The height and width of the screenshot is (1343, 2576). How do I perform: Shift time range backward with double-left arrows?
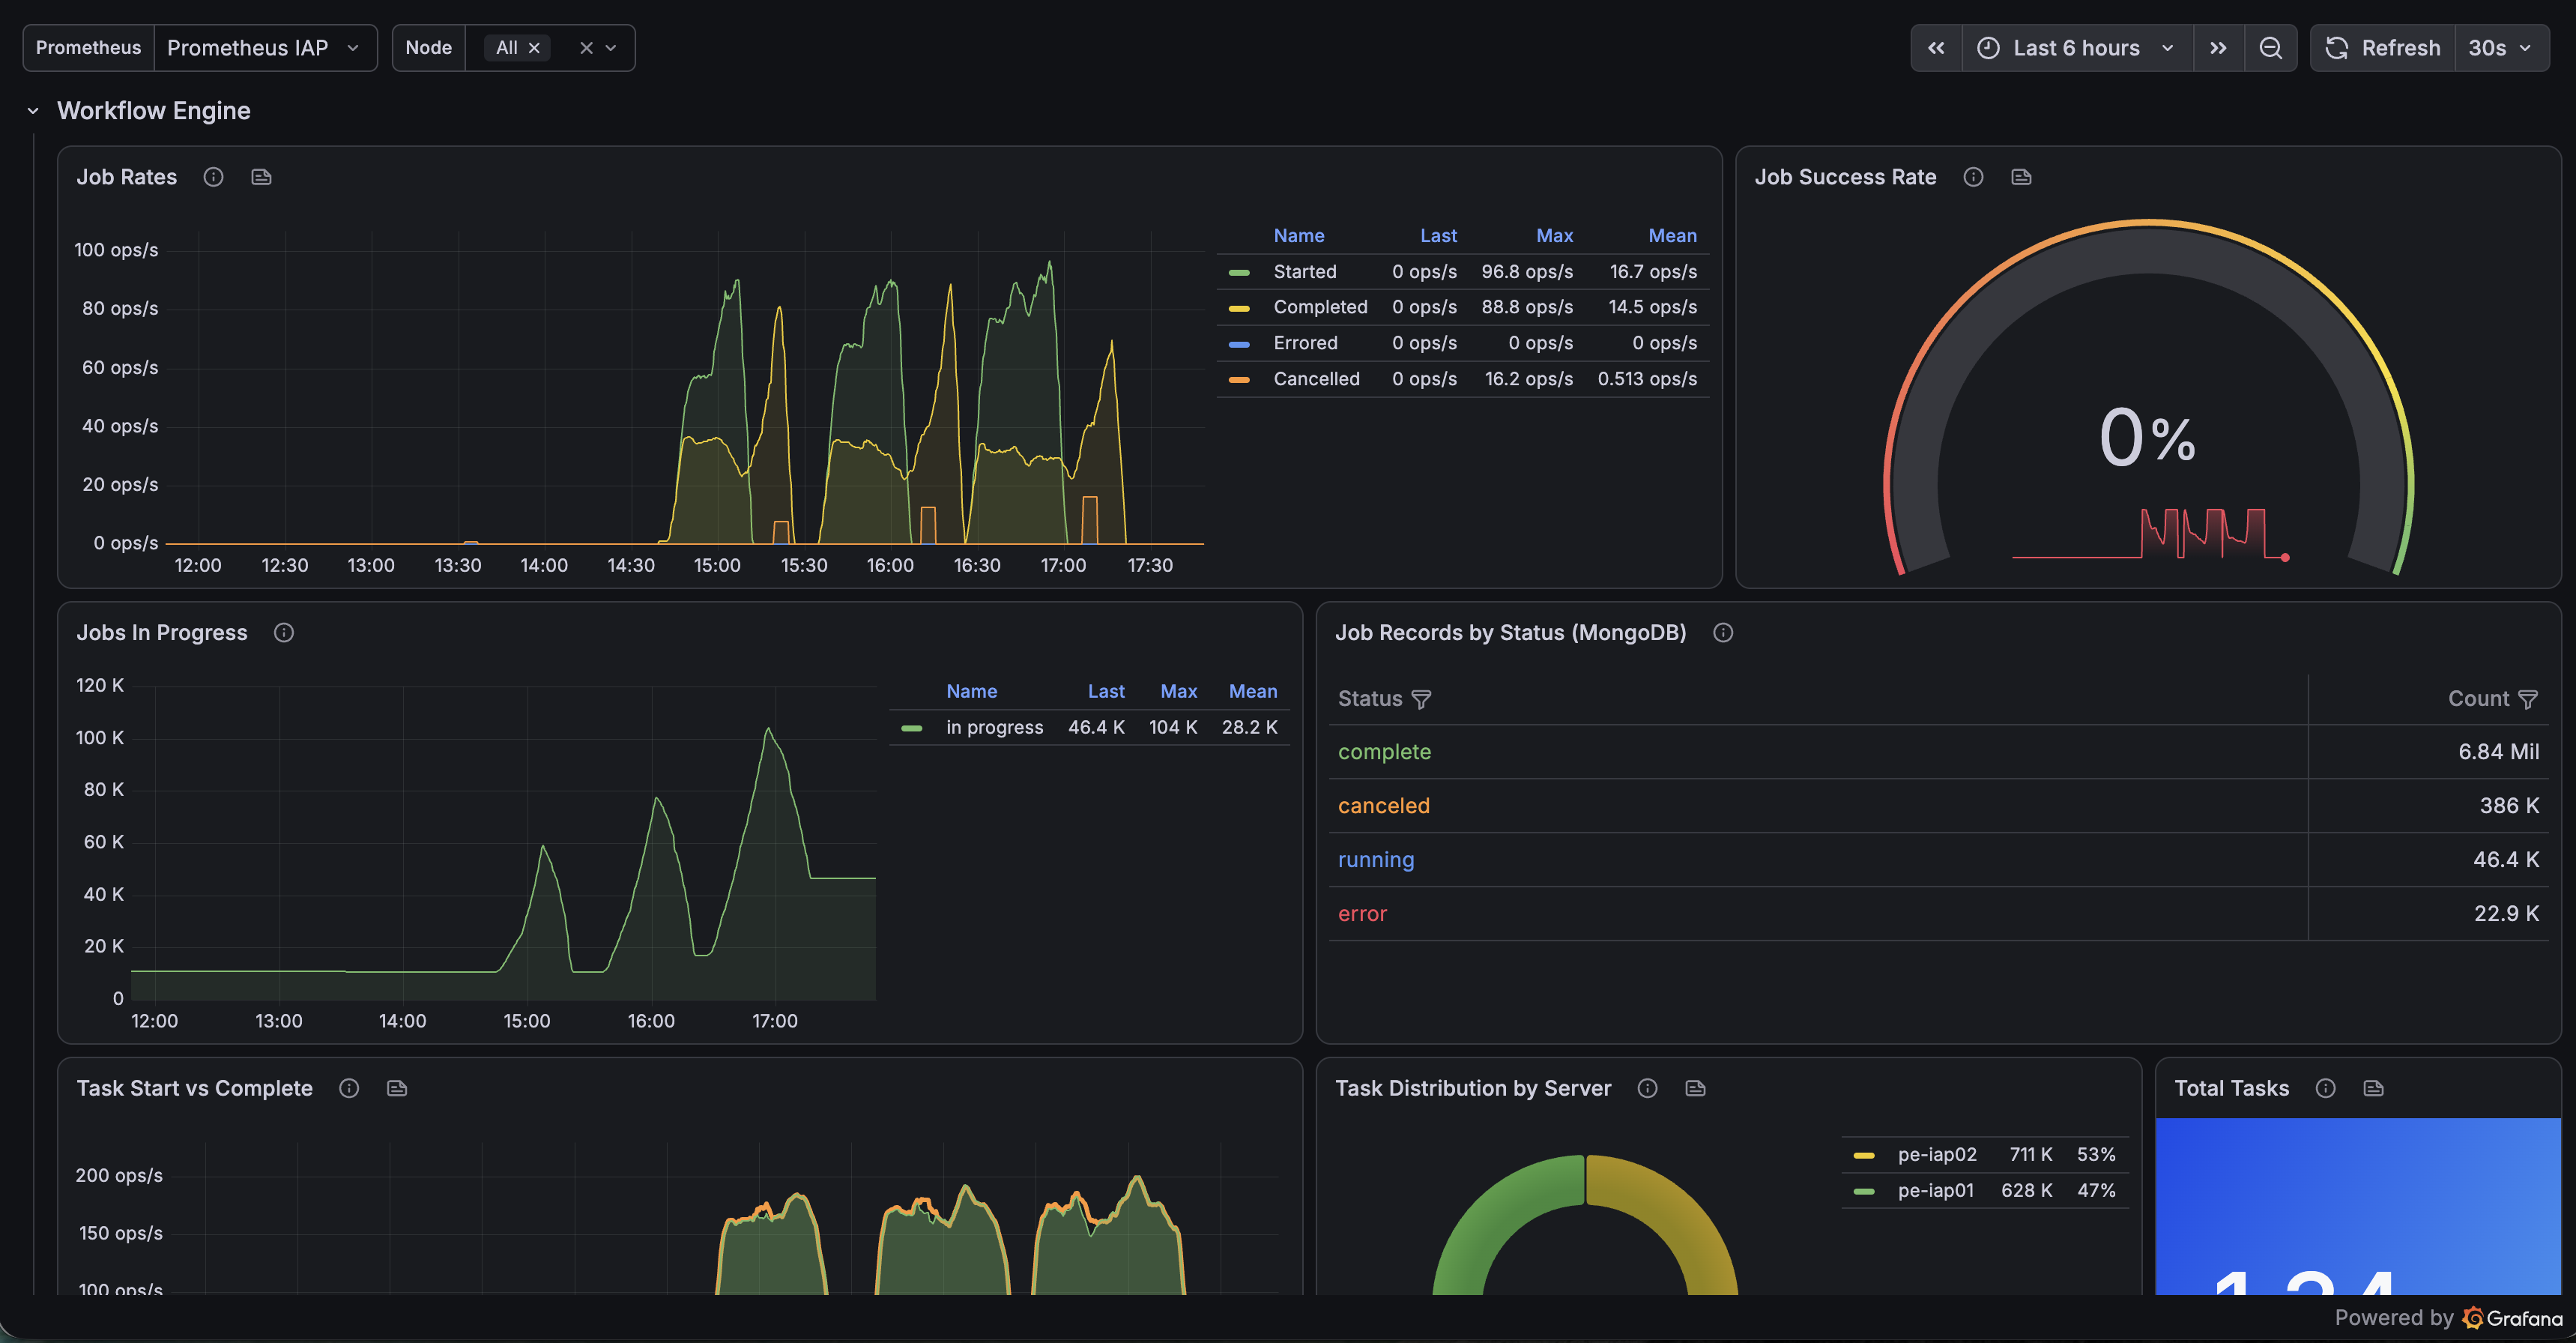coord(1936,48)
